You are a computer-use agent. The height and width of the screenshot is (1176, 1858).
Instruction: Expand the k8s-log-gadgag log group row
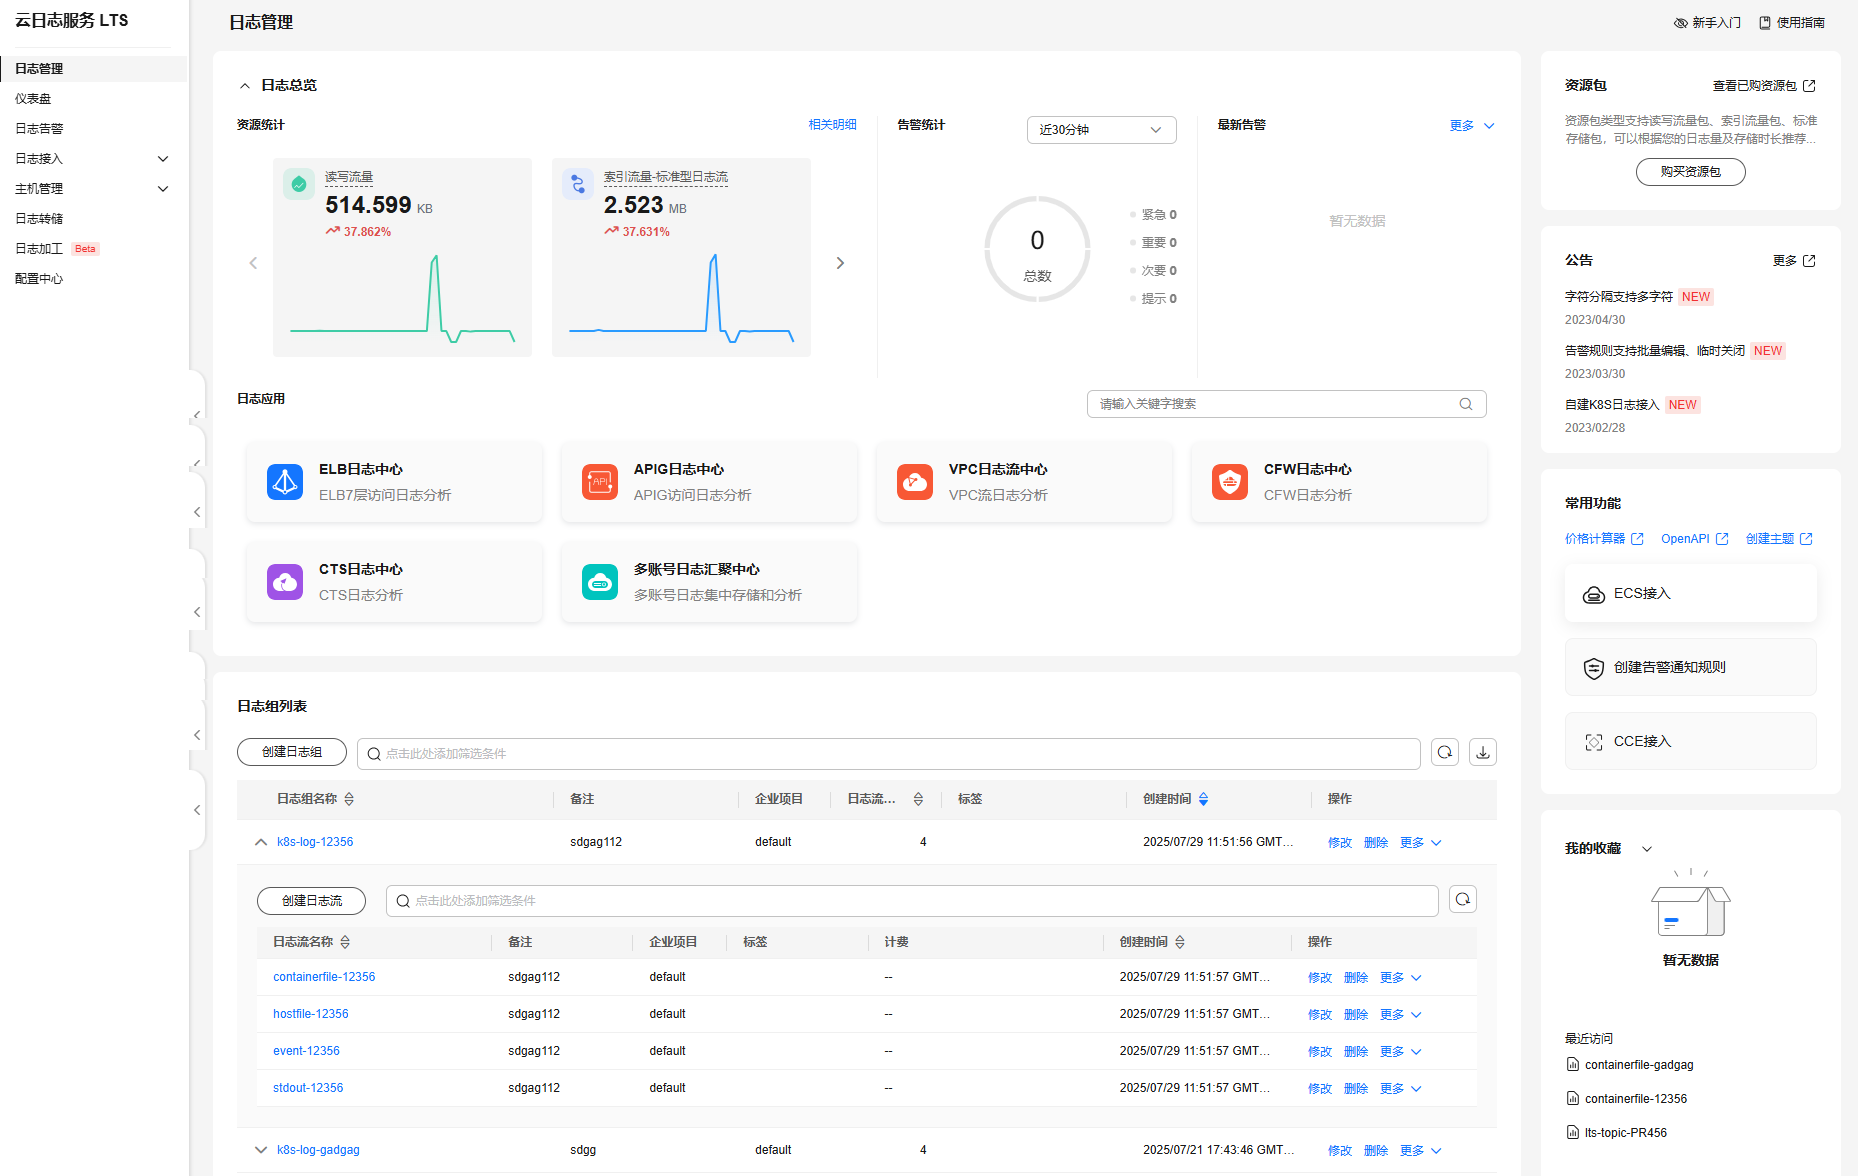[261, 1150]
